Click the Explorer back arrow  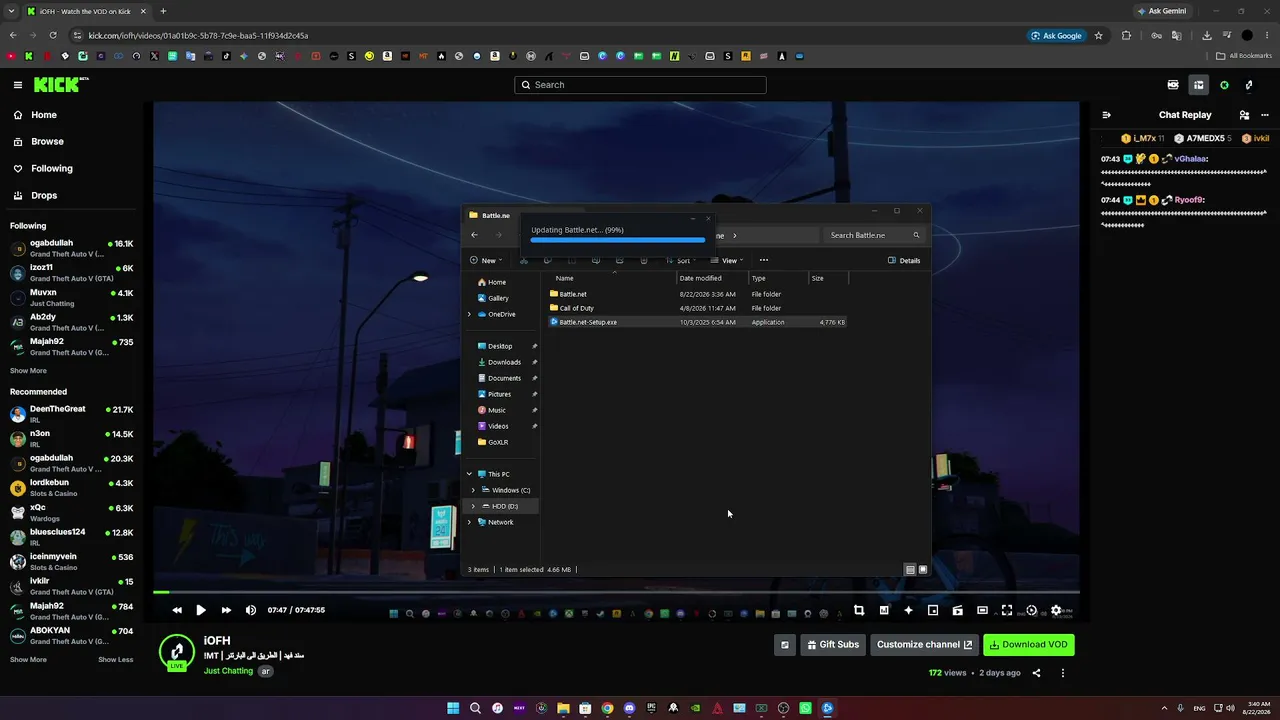(475, 235)
